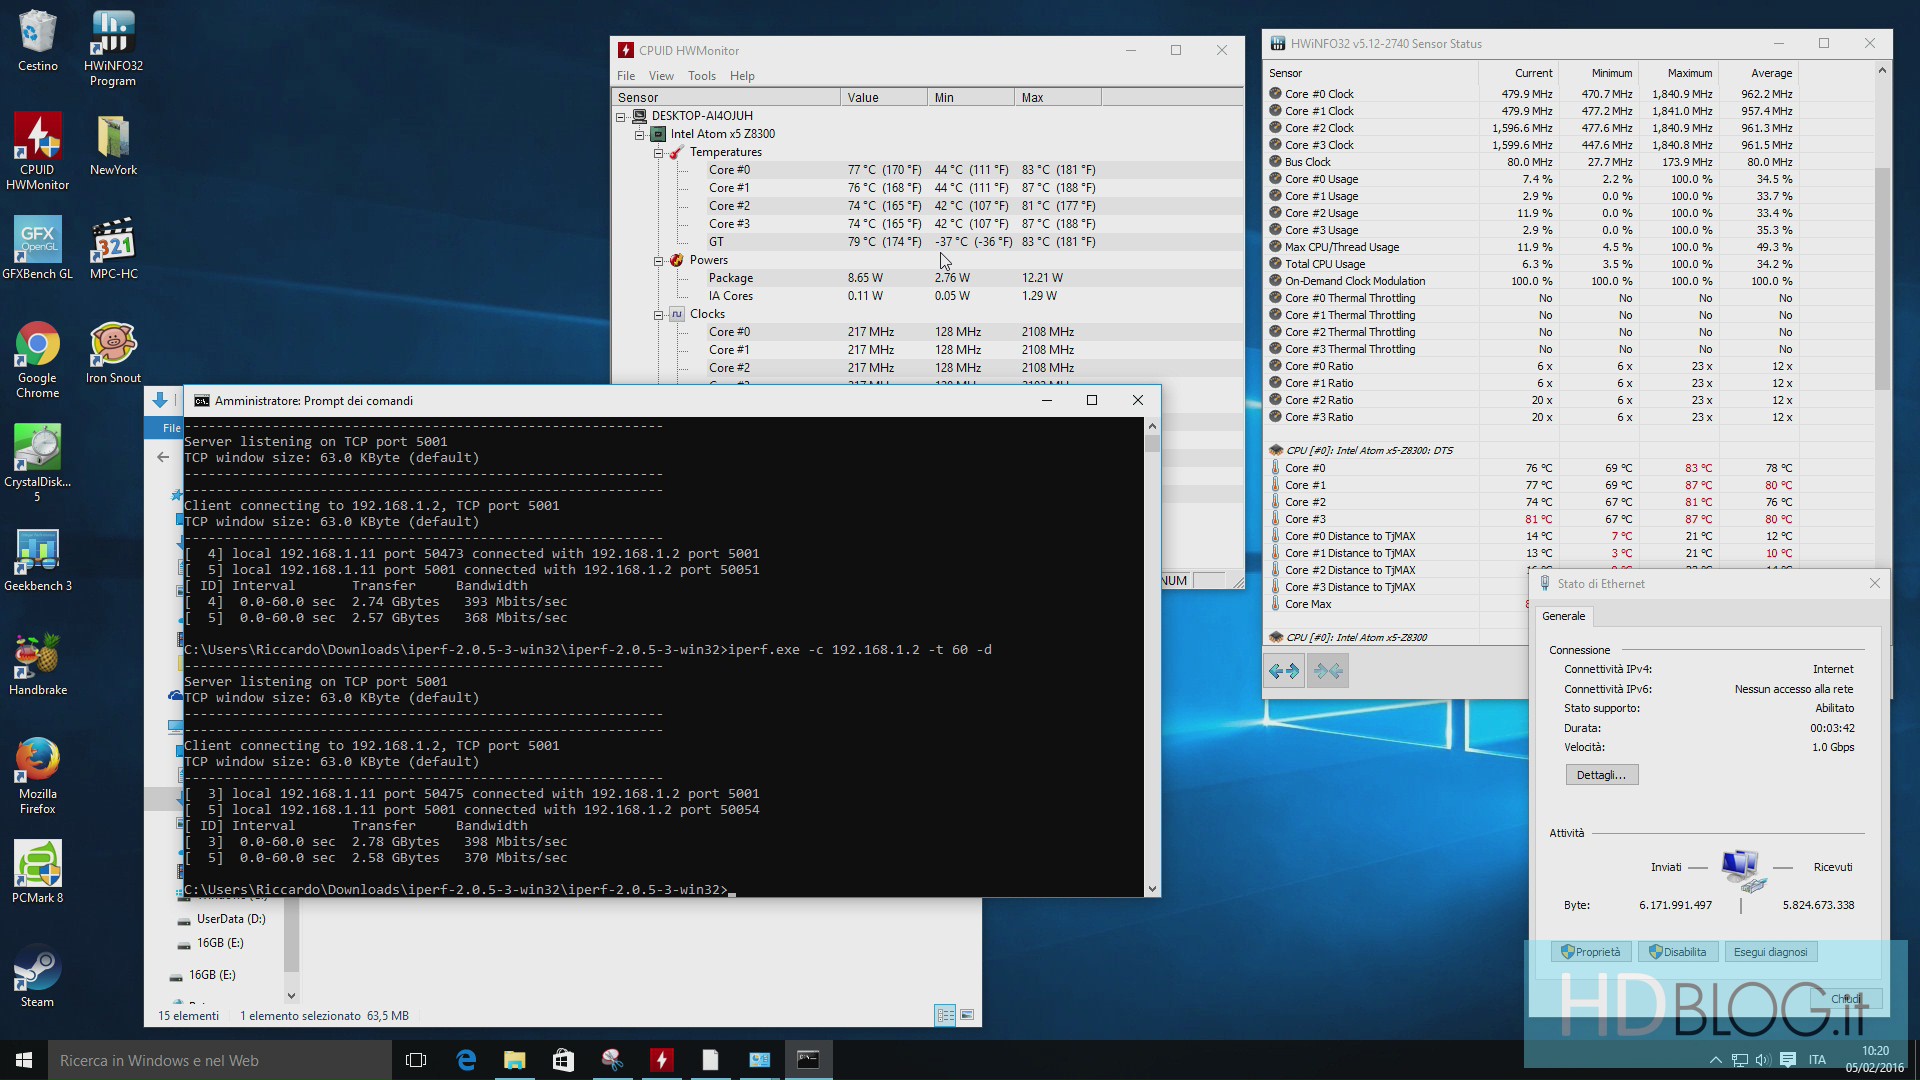This screenshot has height=1080, width=1920.
Task: Switch to File Explorer on the taskbar
Action: 514,1060
